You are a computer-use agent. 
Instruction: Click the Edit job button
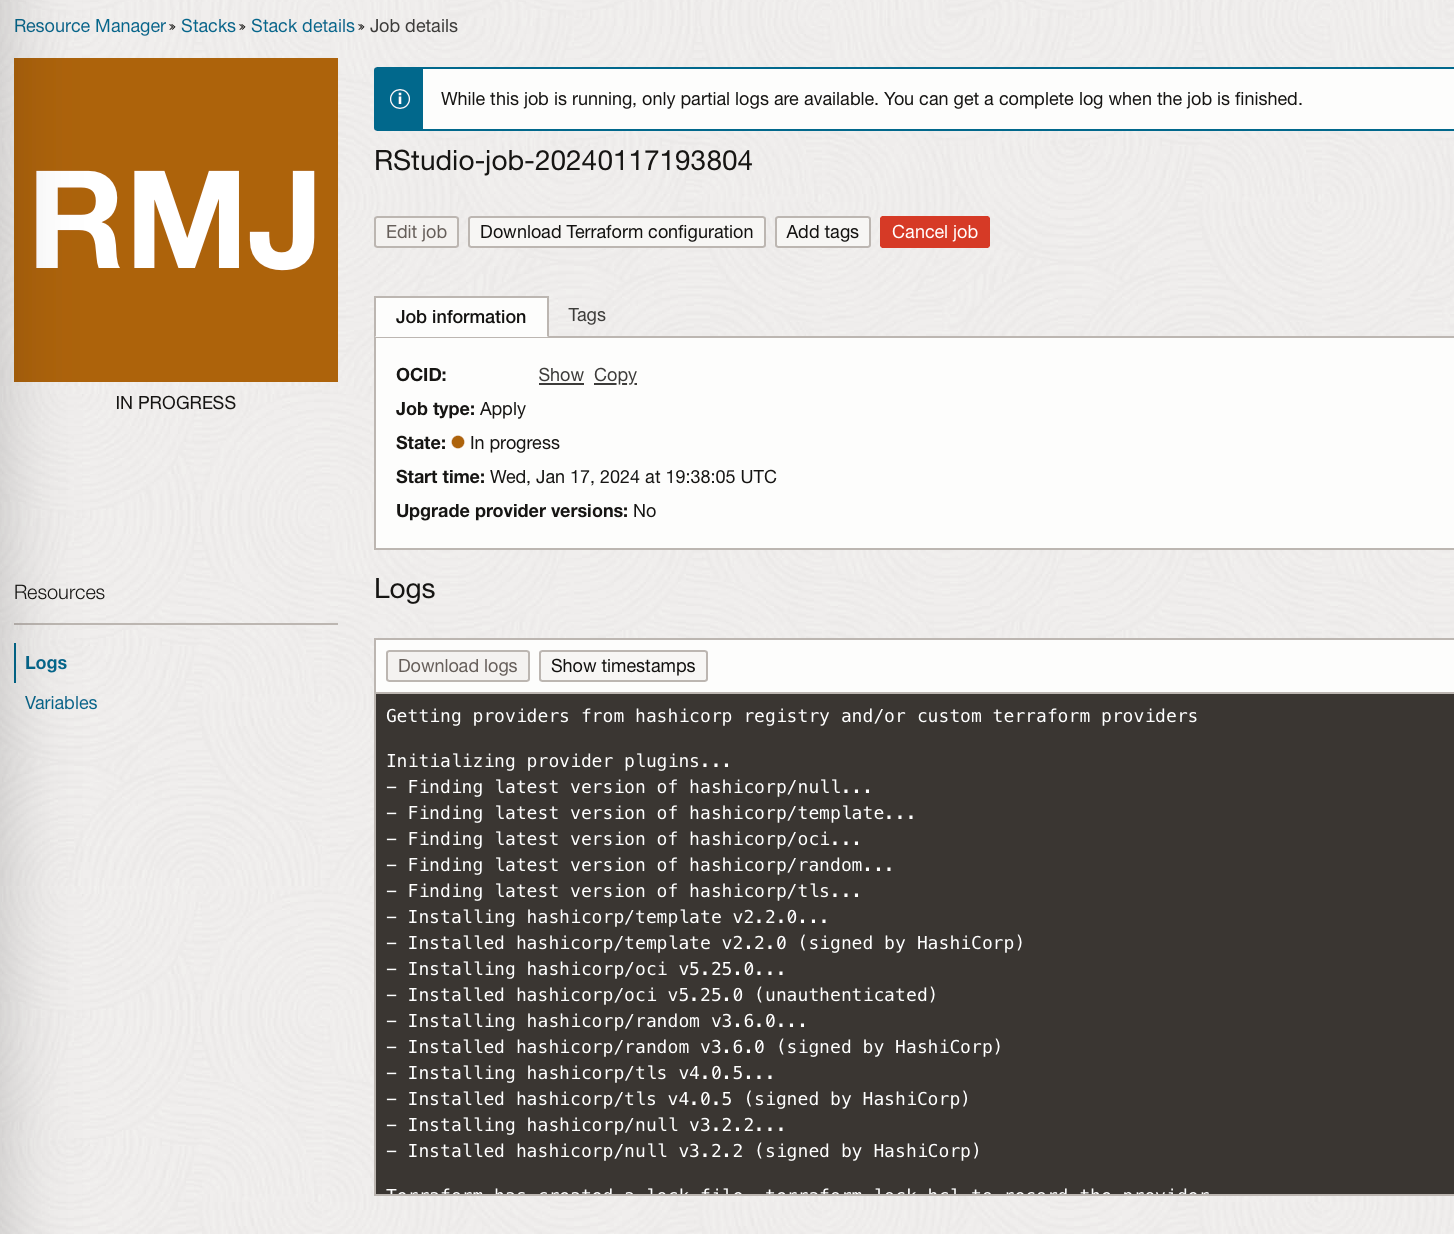[x=416, y=232]
